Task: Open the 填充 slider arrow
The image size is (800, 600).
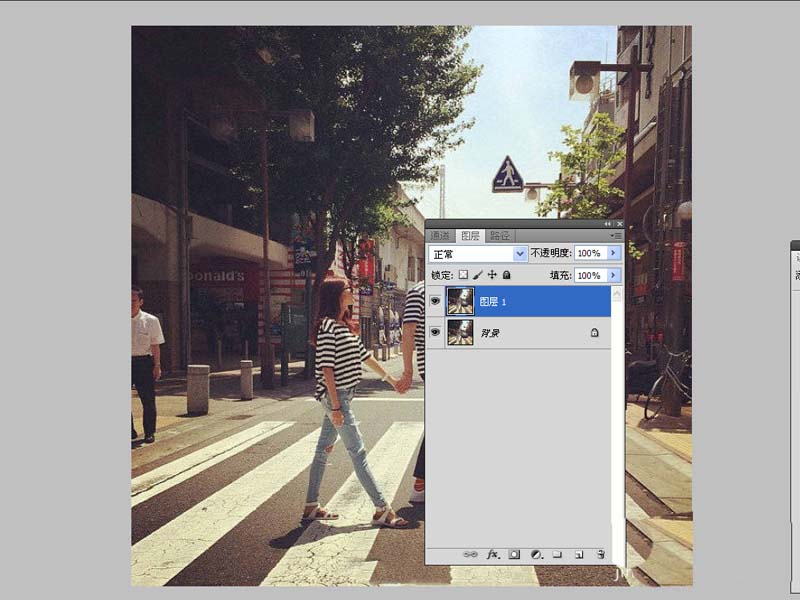Action: click(614, 276)
